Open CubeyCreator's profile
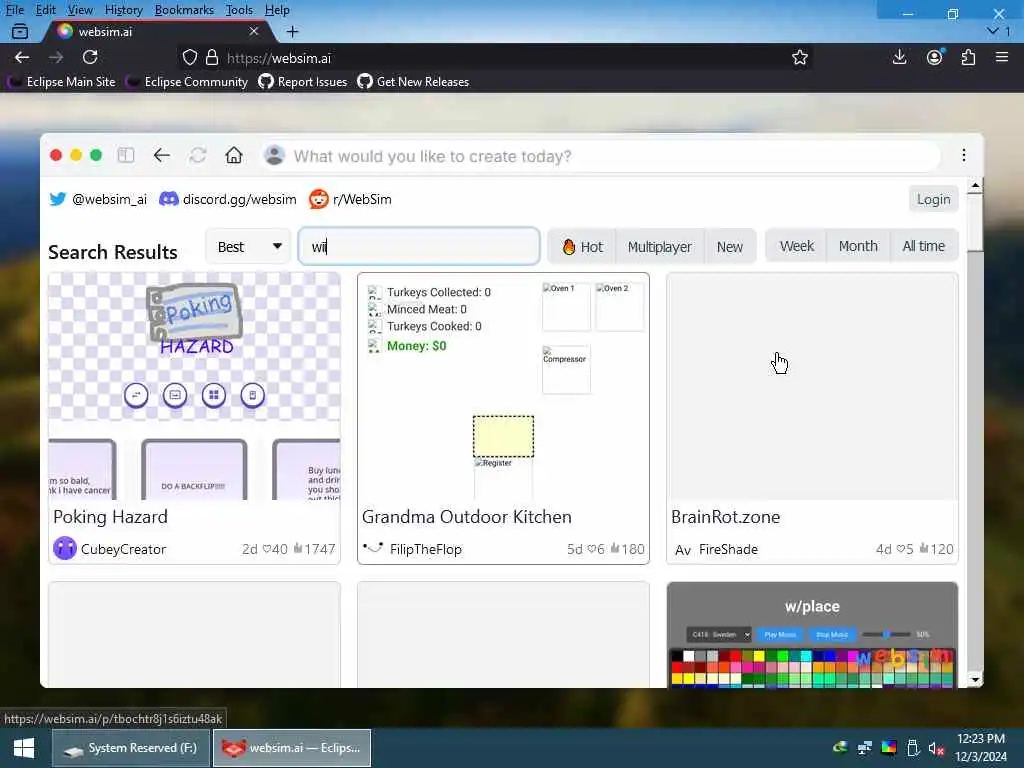The image size is (1024, 768). tap(110, 549)
